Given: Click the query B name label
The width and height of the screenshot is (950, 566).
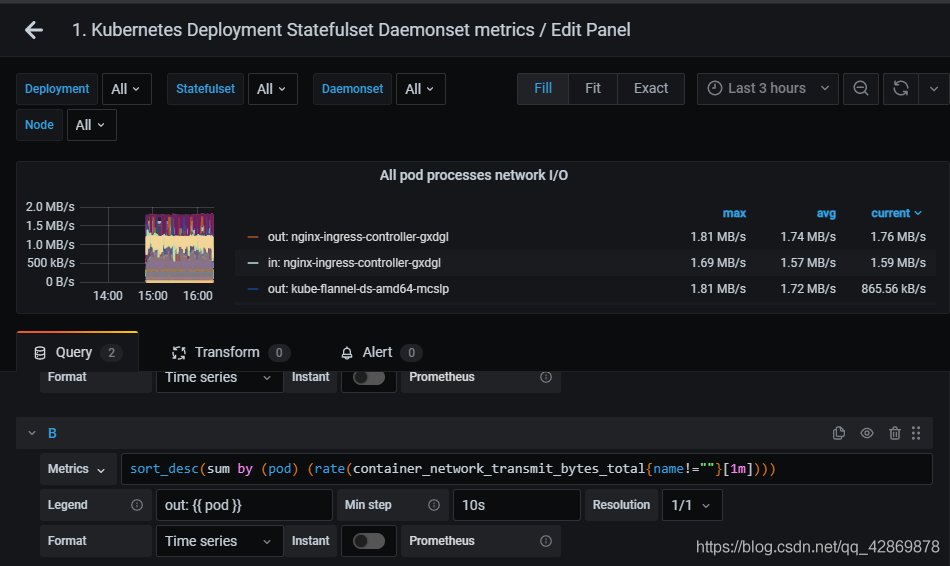Looking at the screenshot, I should (x=52, y=433).
